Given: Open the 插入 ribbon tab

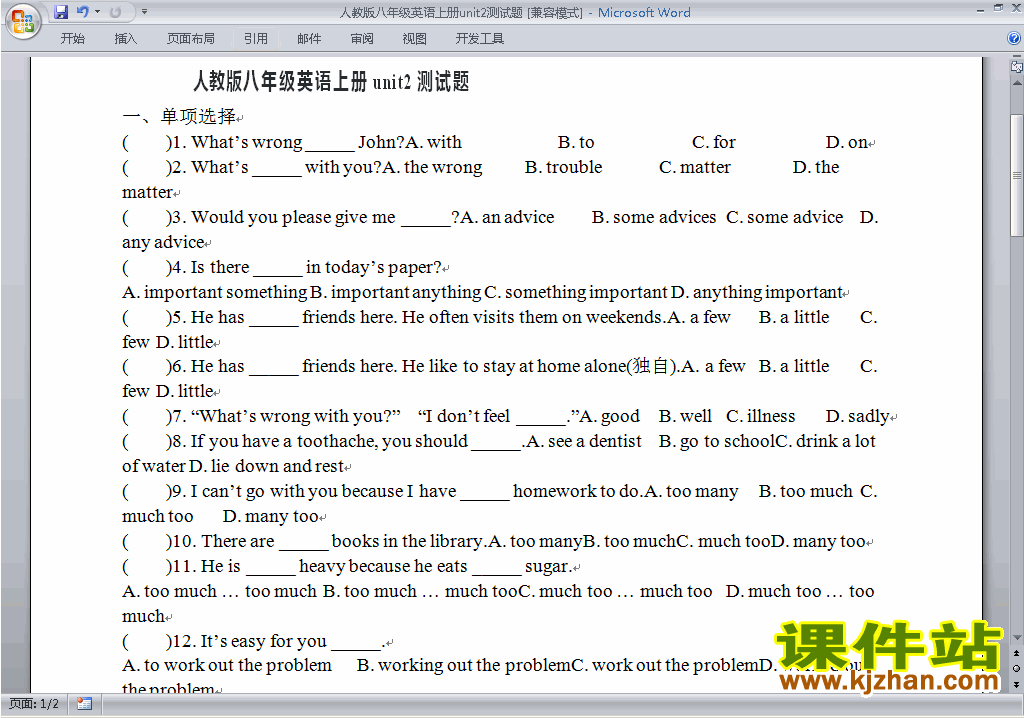Looking at the screenshot, I should point(125,39).
